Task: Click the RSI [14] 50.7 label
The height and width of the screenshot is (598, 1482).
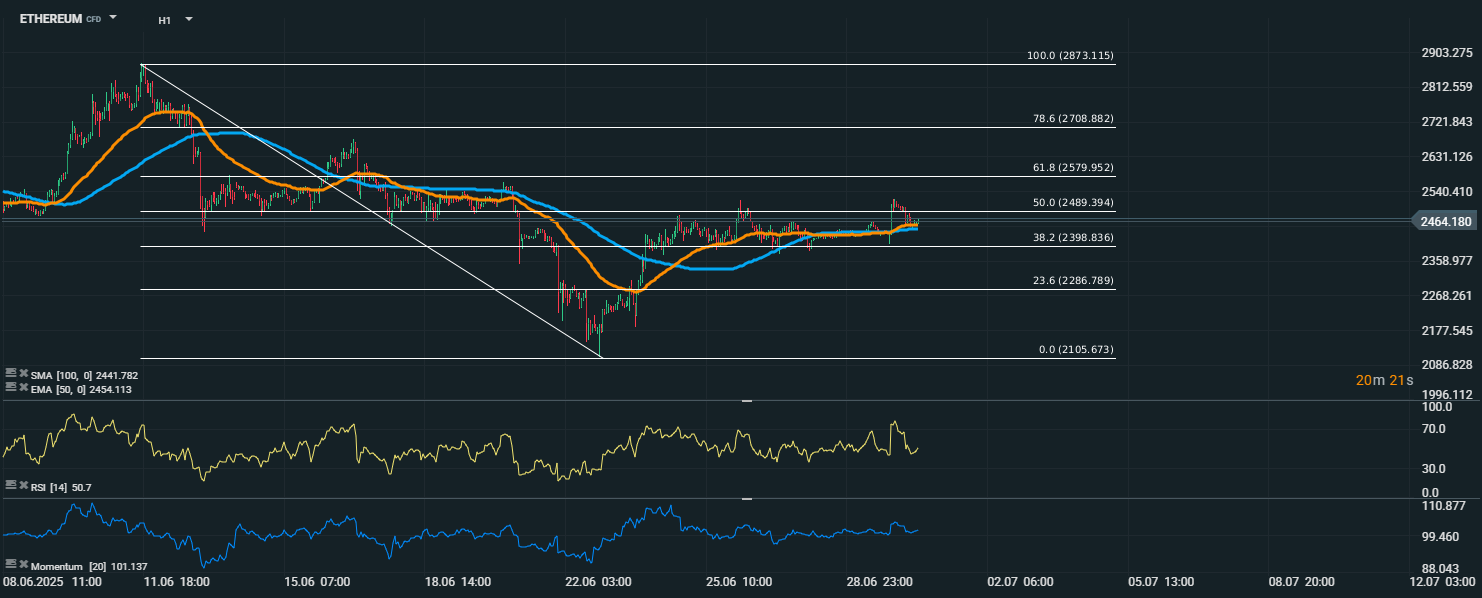Action: [62, 486]
